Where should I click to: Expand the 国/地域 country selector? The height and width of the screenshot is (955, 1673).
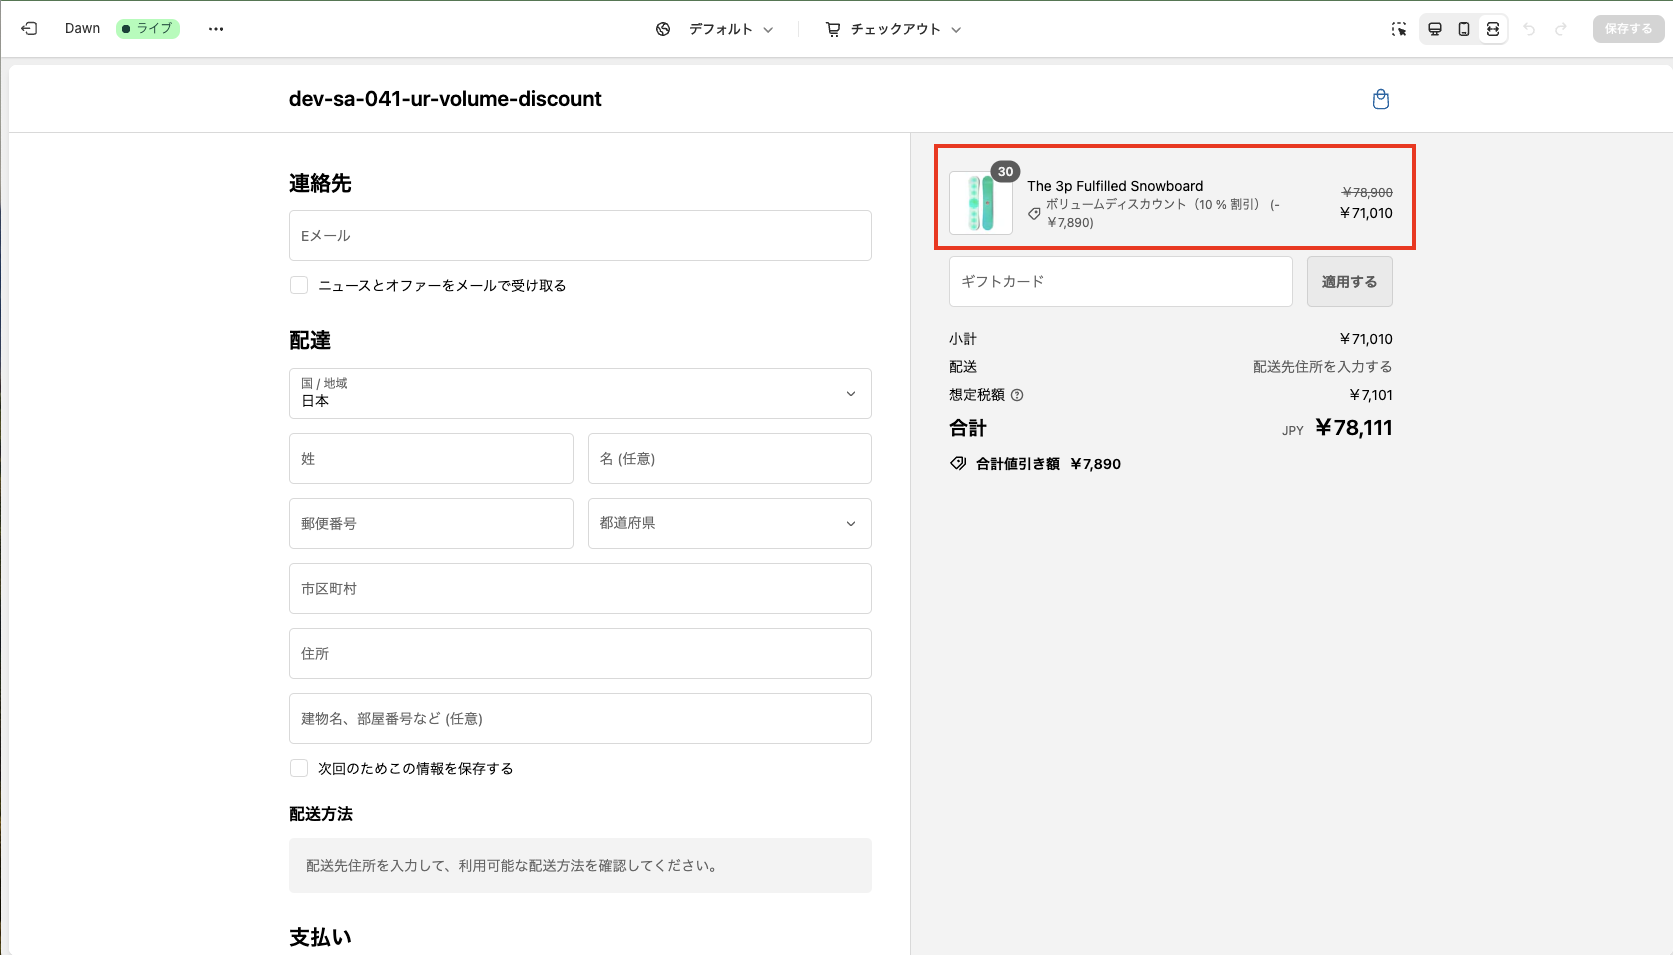pos(579,393)
